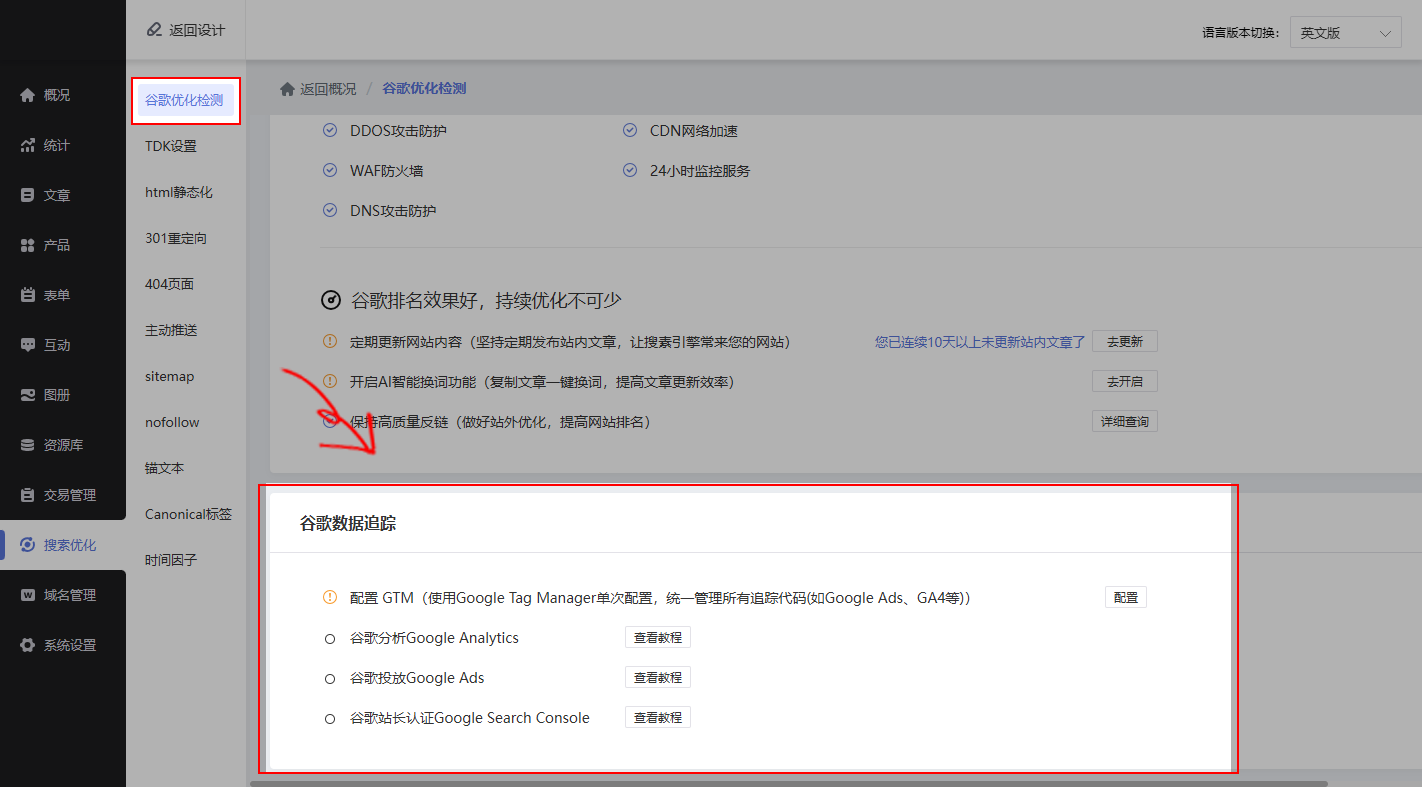Viewport: 1422px width, 787px height.
Task: Click the 文章 article icon
Action: point(28,195)
